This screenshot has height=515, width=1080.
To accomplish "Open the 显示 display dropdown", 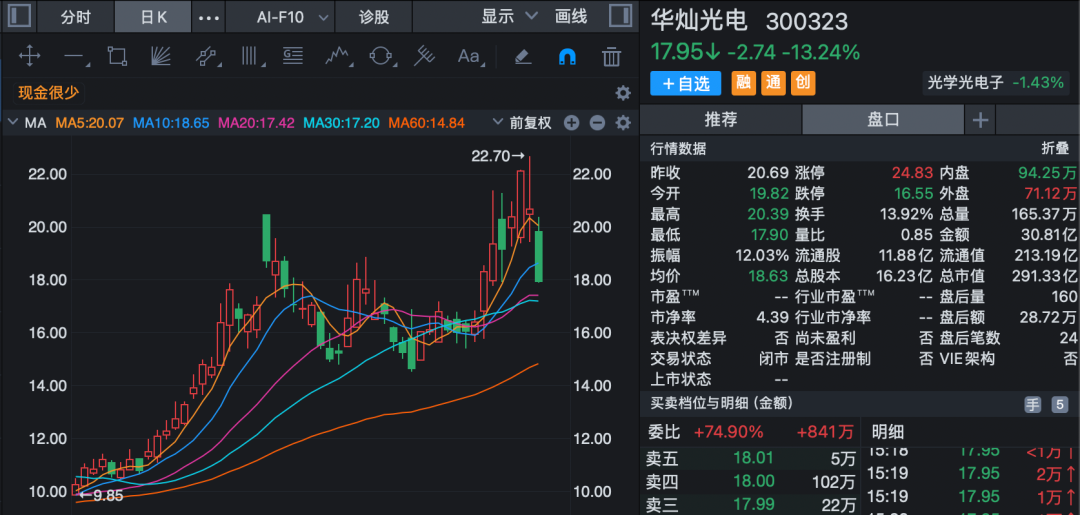I will coord(509,17).
